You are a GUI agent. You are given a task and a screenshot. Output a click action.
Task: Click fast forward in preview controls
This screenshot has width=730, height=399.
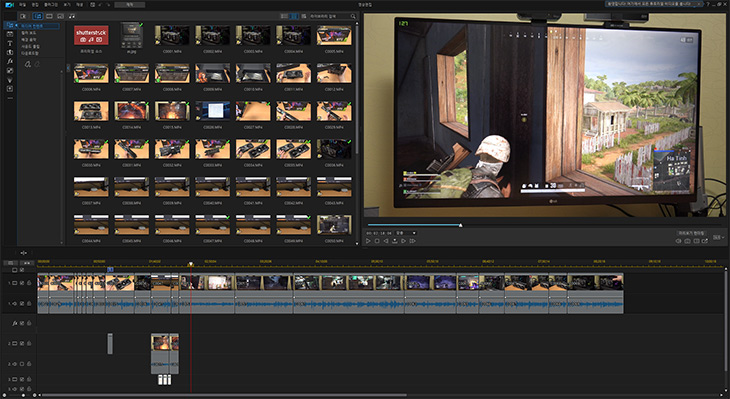pos(412,241)
